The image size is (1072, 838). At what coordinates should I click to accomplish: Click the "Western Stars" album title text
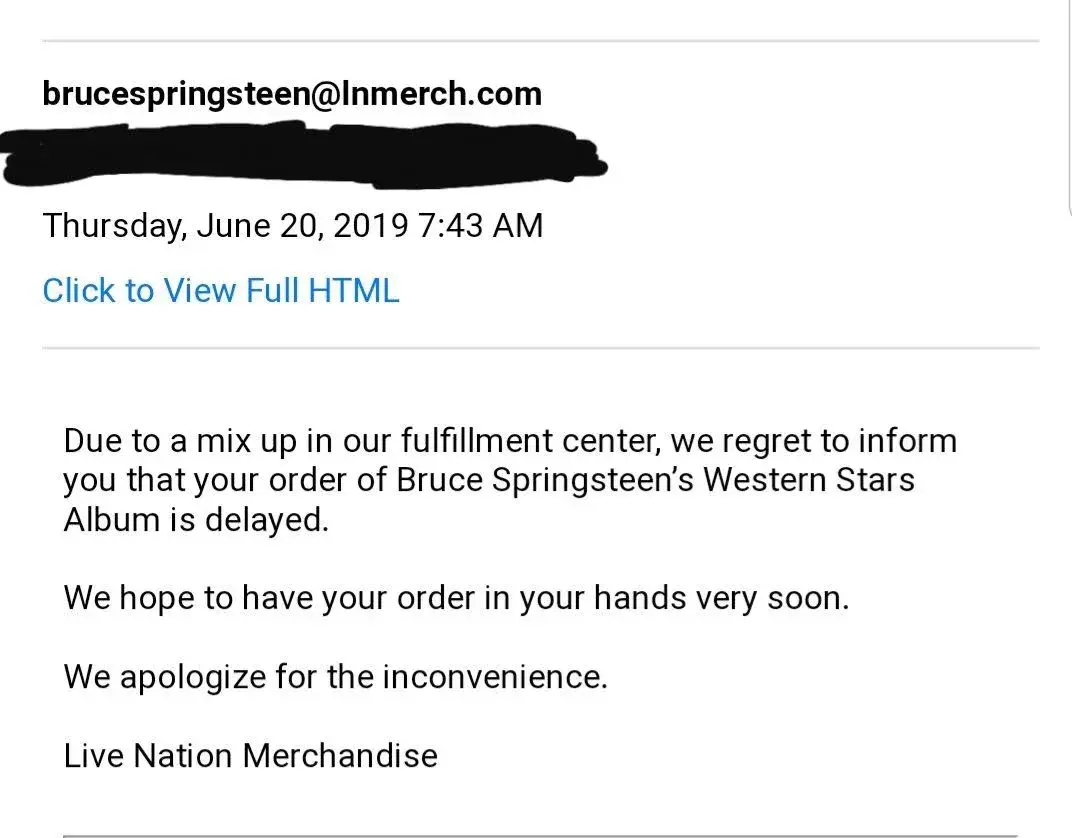808,481
